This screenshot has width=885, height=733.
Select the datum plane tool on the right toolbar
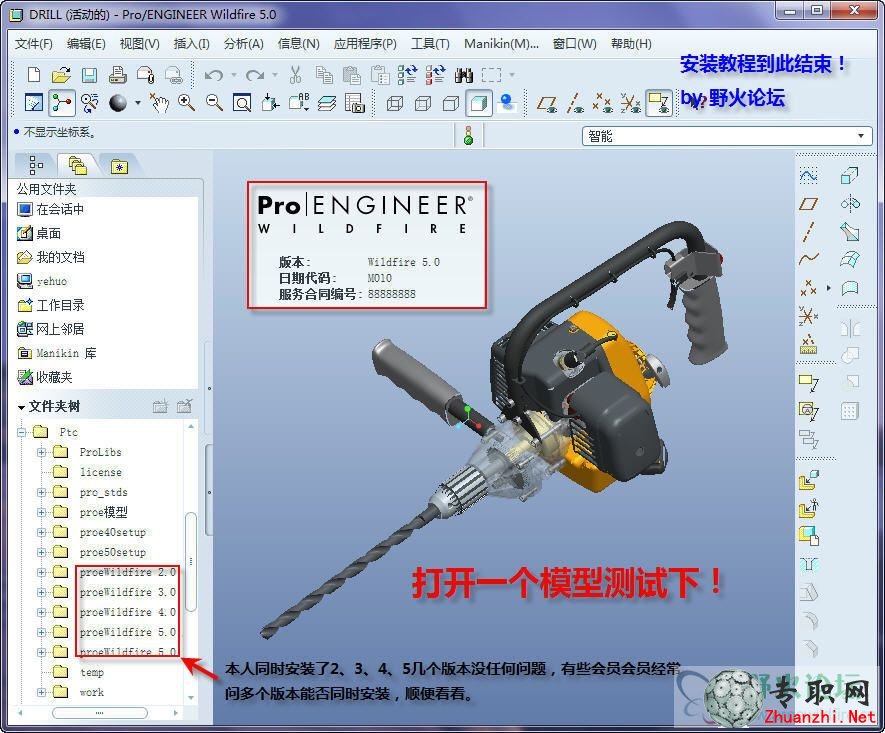point(808,204)
